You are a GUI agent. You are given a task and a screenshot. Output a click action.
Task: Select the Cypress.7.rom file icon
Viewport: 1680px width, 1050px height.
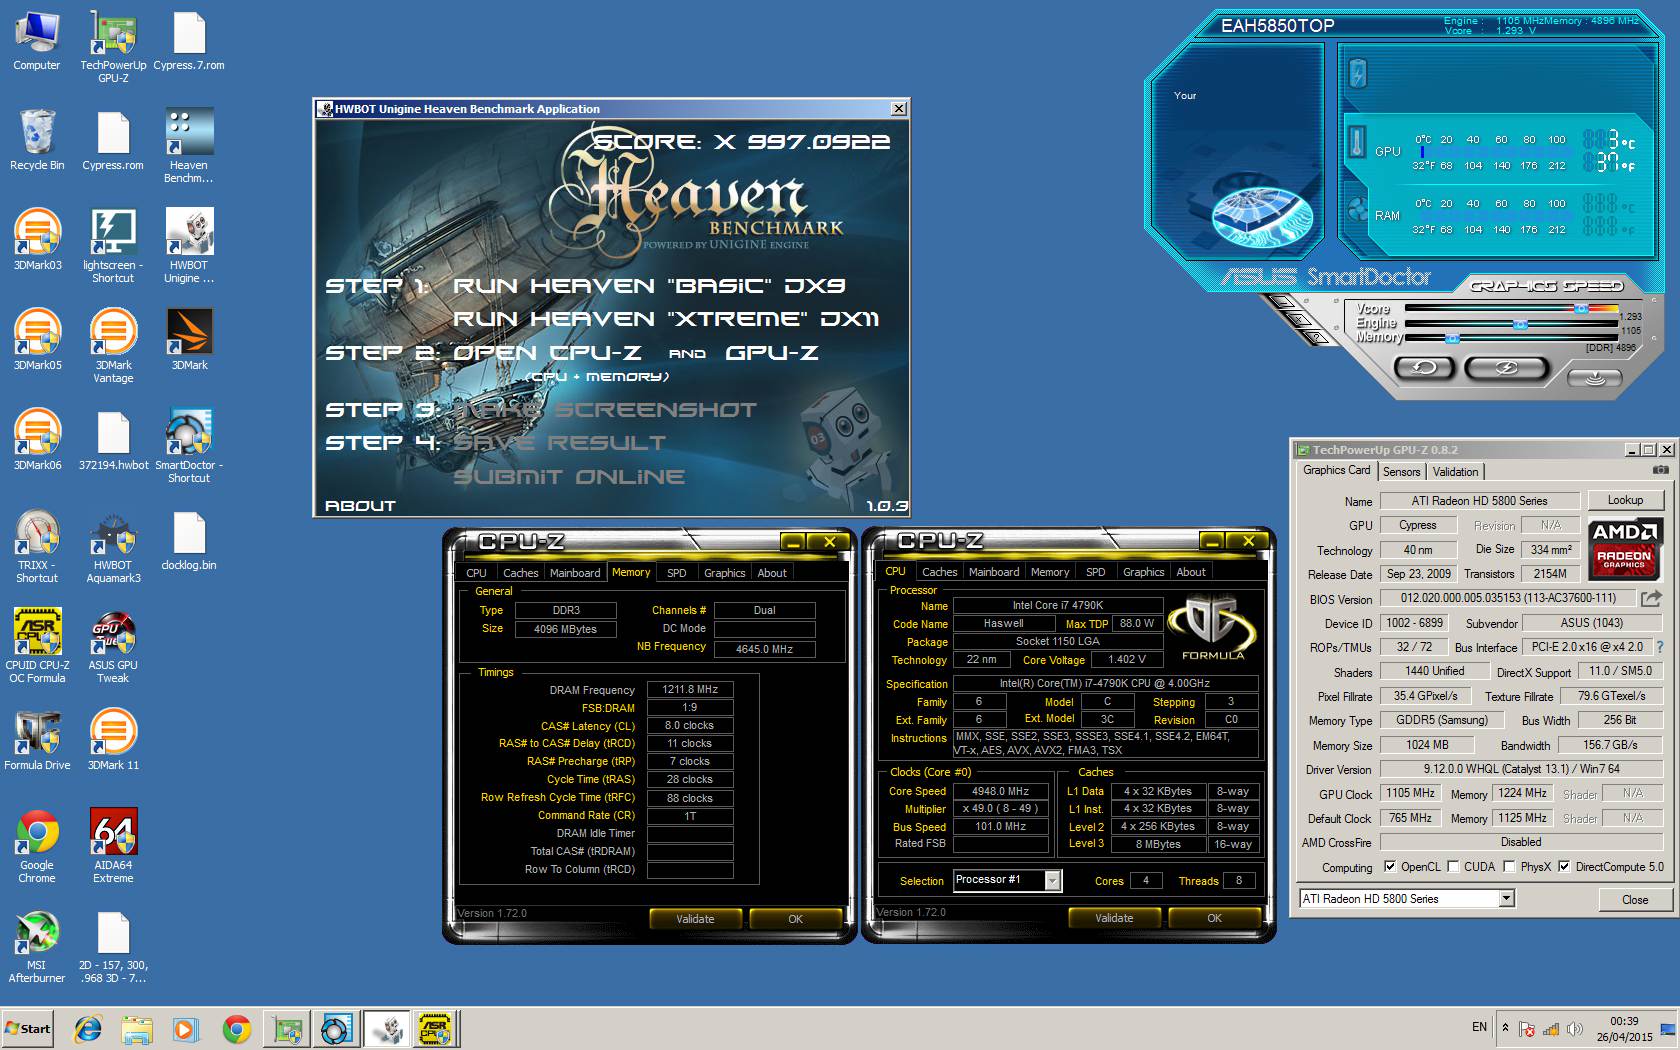point(188,41)
